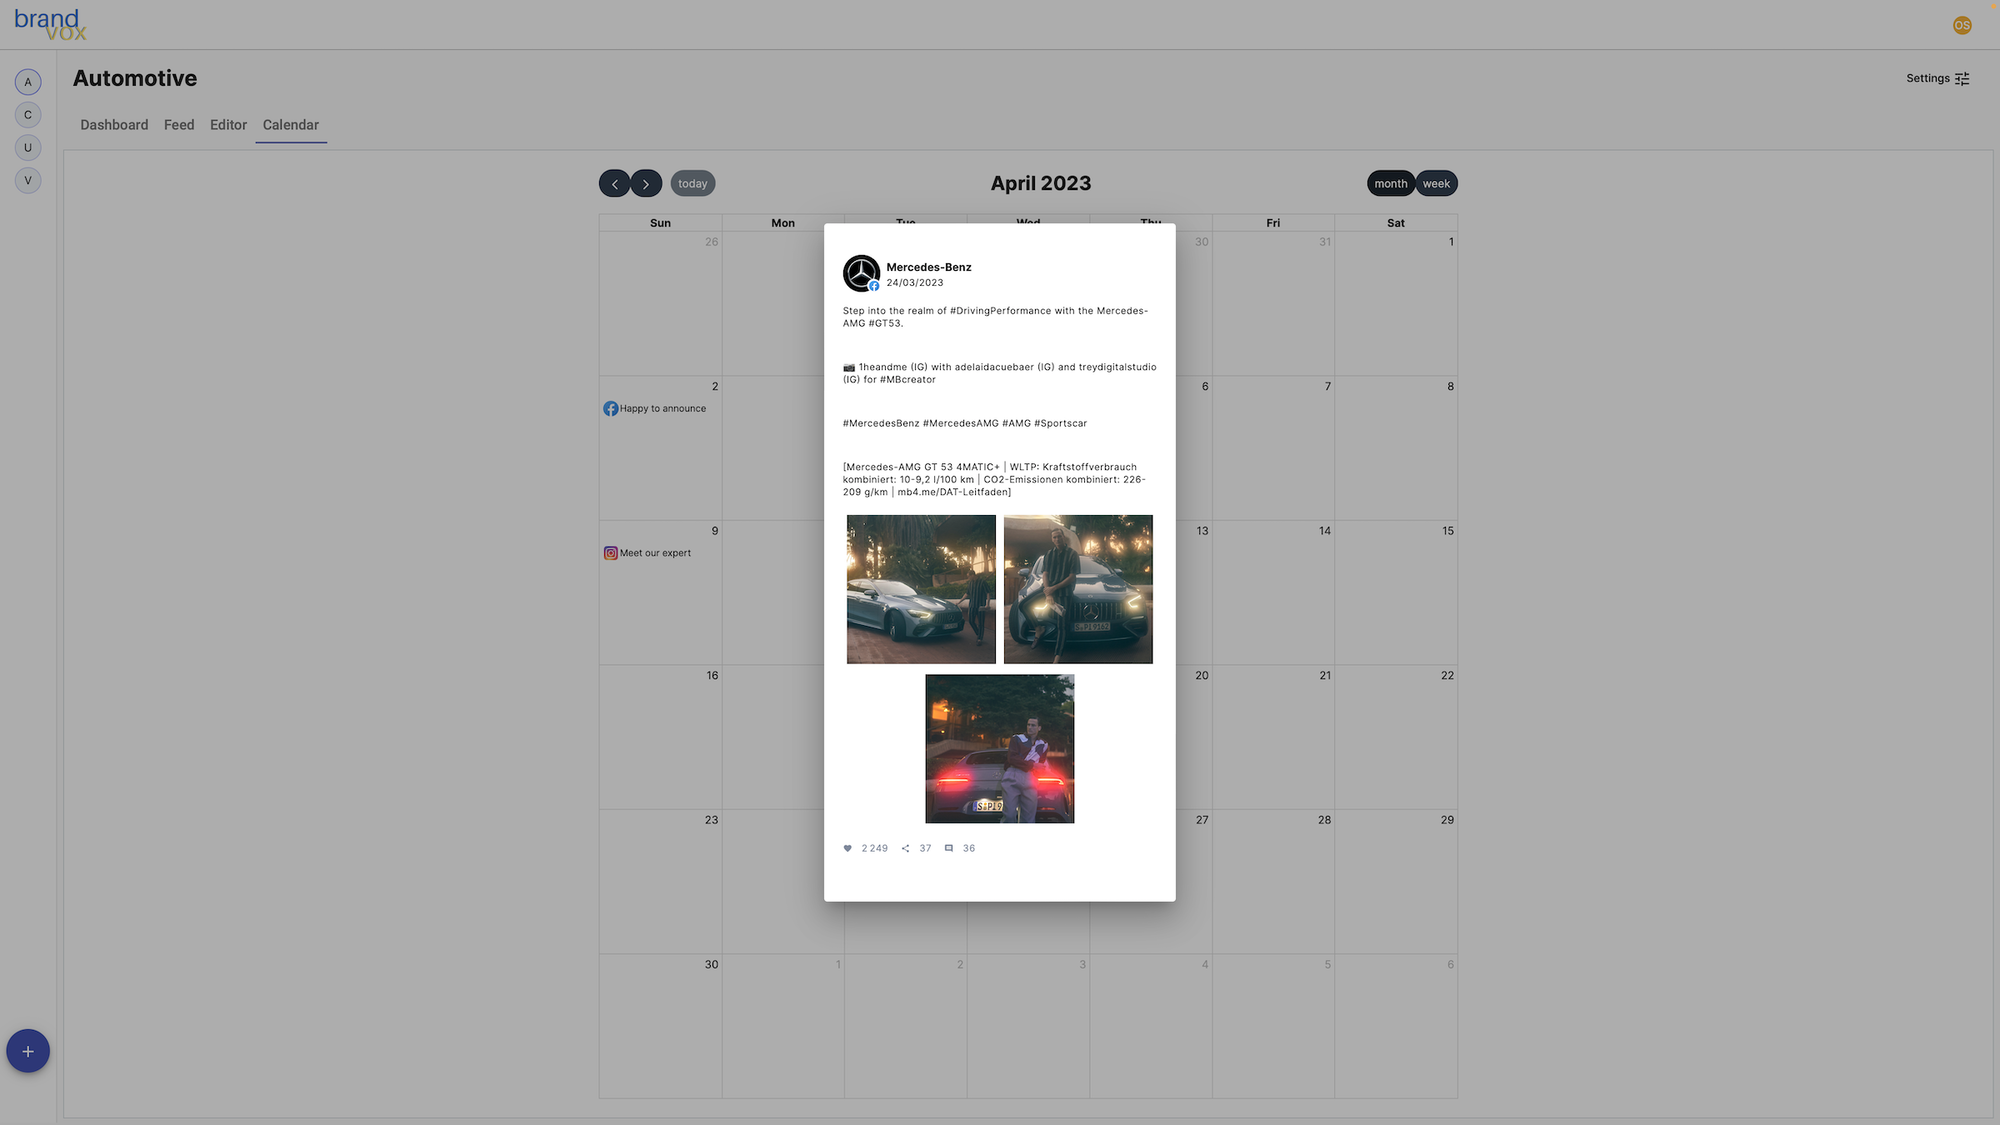
Task: Select the Dashboard tab
Action: 114,126
